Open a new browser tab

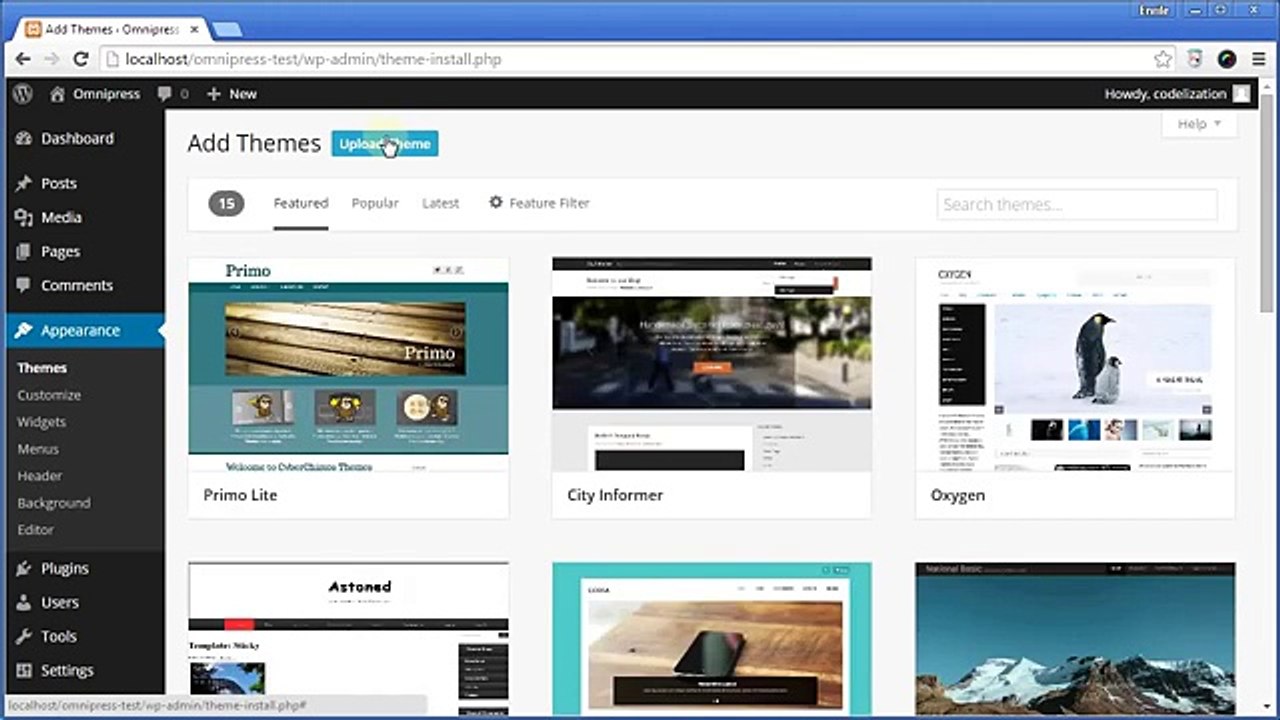226,29
